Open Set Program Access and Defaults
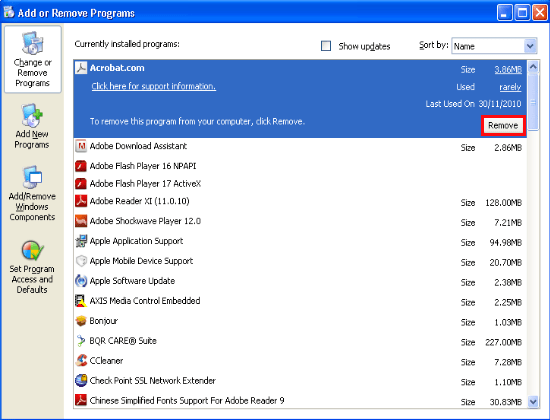Image resolution: width=550 pixels, height=420 pixels. coord(32,267)
